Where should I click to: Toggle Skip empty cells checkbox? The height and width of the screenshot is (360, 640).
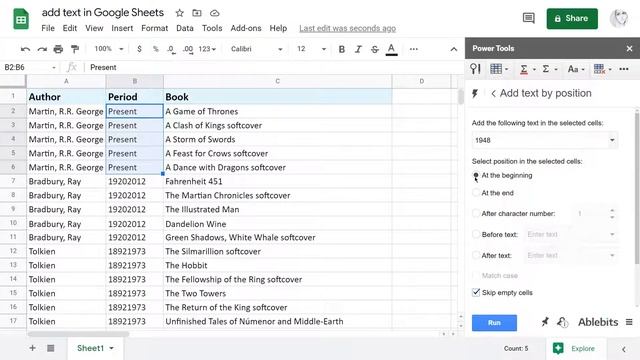point(476,292)
